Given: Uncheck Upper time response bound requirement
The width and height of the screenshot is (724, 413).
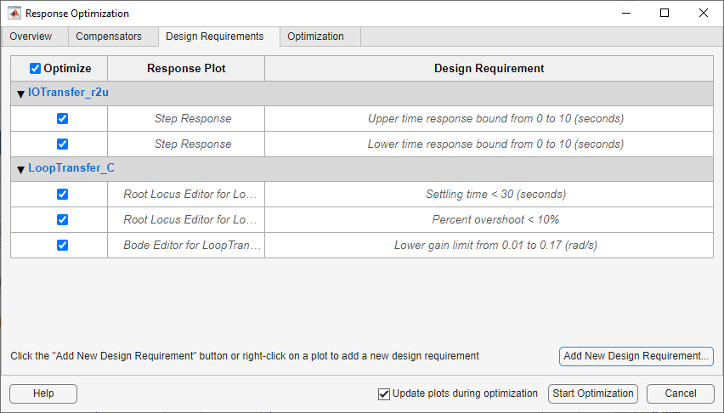Looking at the screenshot, I should coord(62,119).
